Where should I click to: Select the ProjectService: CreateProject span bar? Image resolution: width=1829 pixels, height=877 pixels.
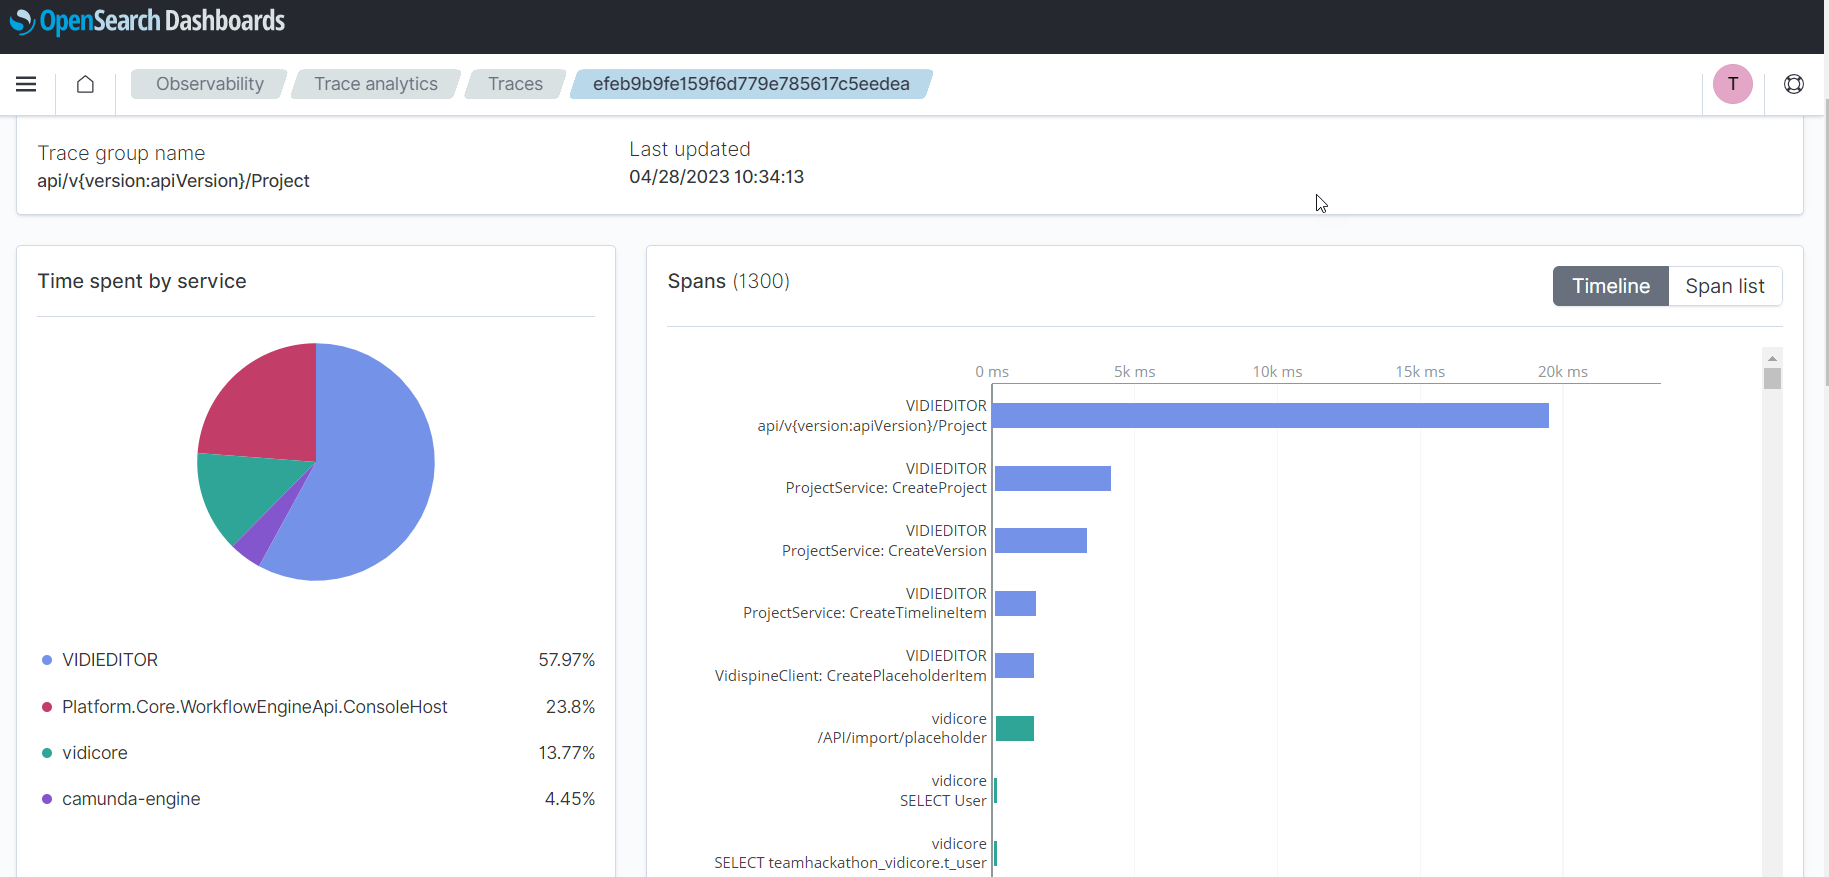(x=1052, y=478)
